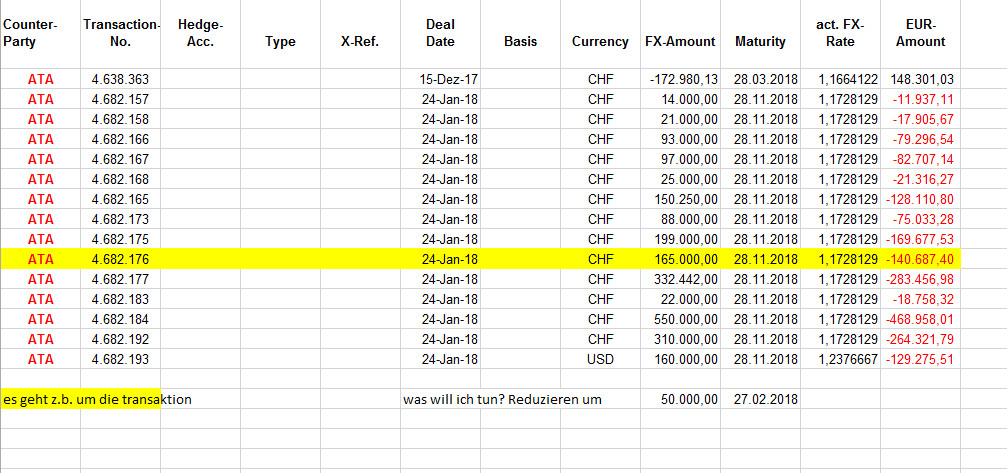The height and width of the screenshot is (473, 1007).
Task: Select the EUR-Amount header cell
Action: (x=920, y=33)
